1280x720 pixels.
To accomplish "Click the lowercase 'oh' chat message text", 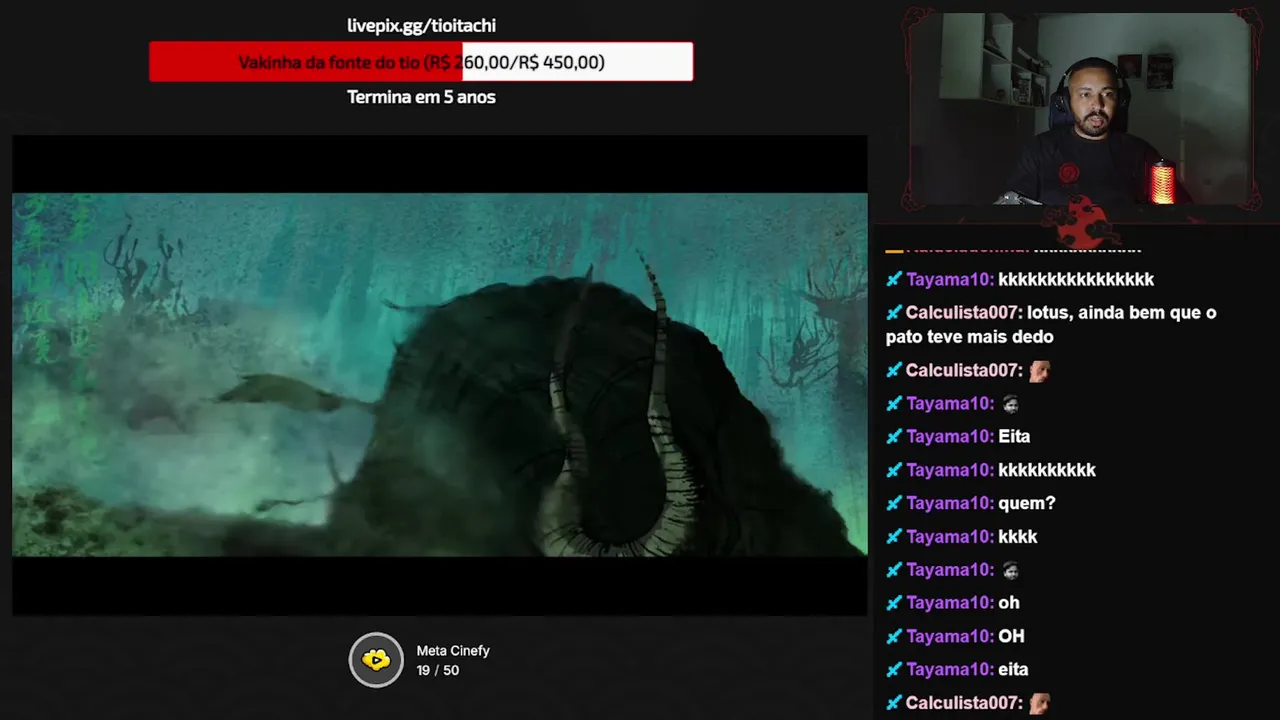I will pos(1009,603).
